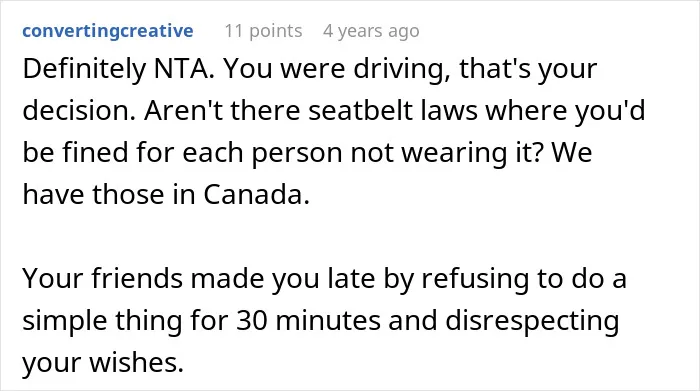The image size is (700, 391).
Task: Click the word Definitely at the comment start
Action: pos(84,69)
